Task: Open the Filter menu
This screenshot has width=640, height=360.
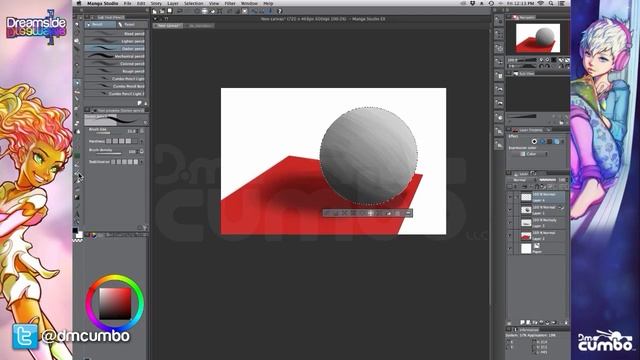Action: pos(230,3)
